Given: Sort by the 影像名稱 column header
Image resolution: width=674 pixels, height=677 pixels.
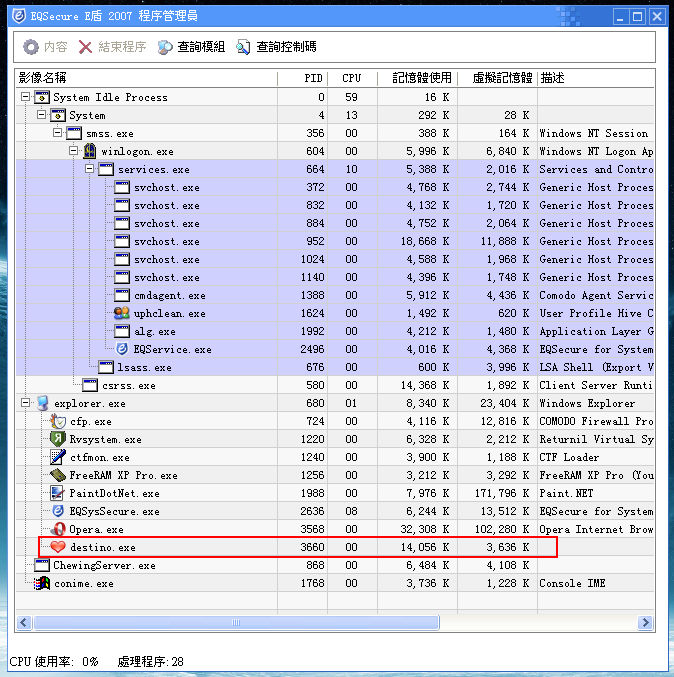Looking at the screenshot, I should click(147, 78).
